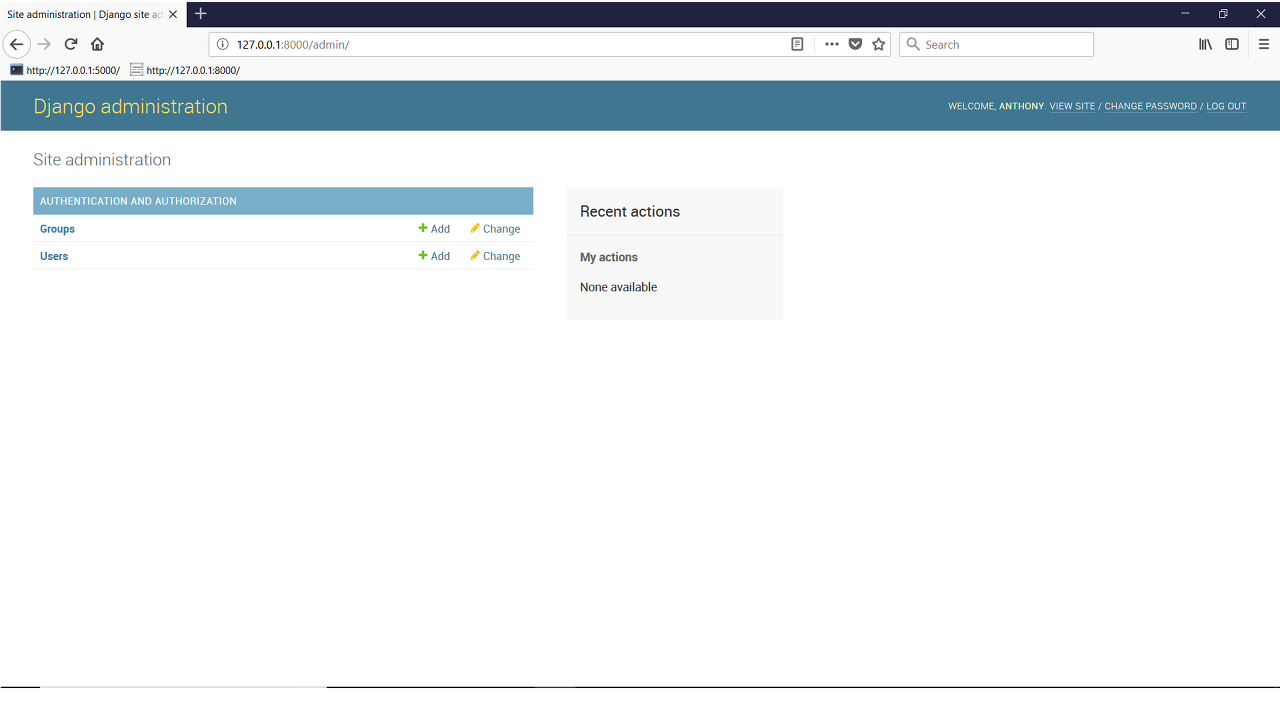Click the Site administration page heading

click(102, 159)
